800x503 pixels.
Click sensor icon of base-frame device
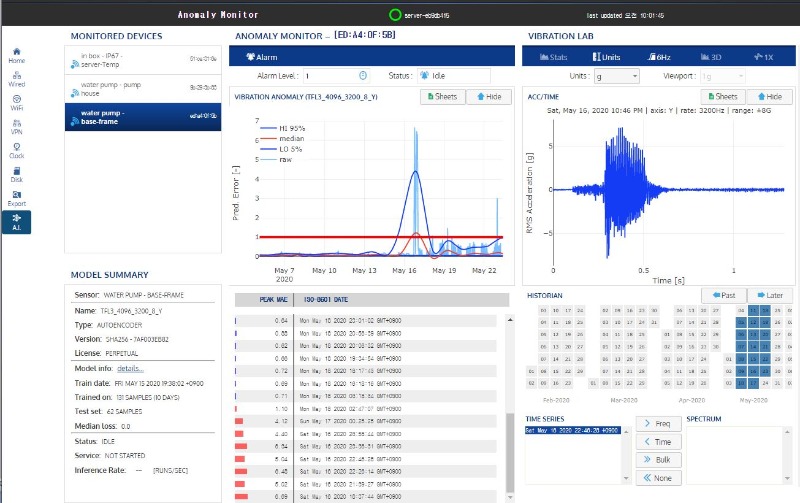[x=74, y=121]
